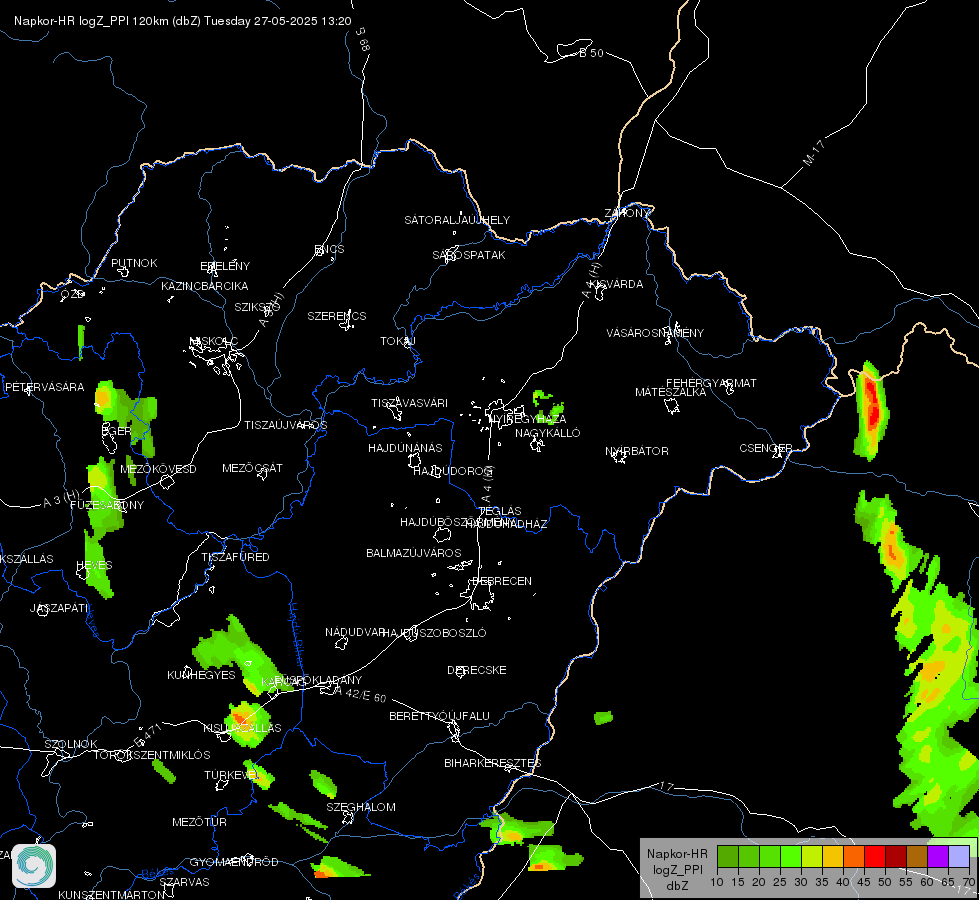Click the KISVÁRDA city label

coord(616,284)
